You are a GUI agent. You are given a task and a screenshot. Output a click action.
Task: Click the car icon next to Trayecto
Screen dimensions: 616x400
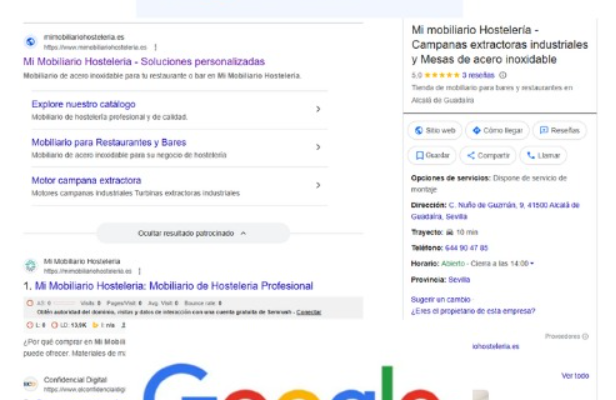pos(449,232)
